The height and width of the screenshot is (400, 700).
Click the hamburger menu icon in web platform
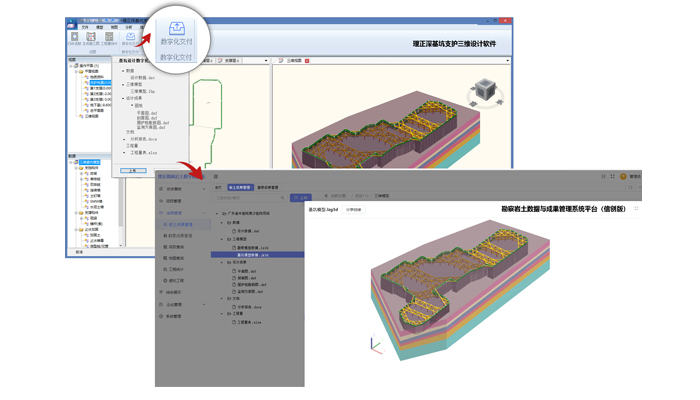pos(215,177)
